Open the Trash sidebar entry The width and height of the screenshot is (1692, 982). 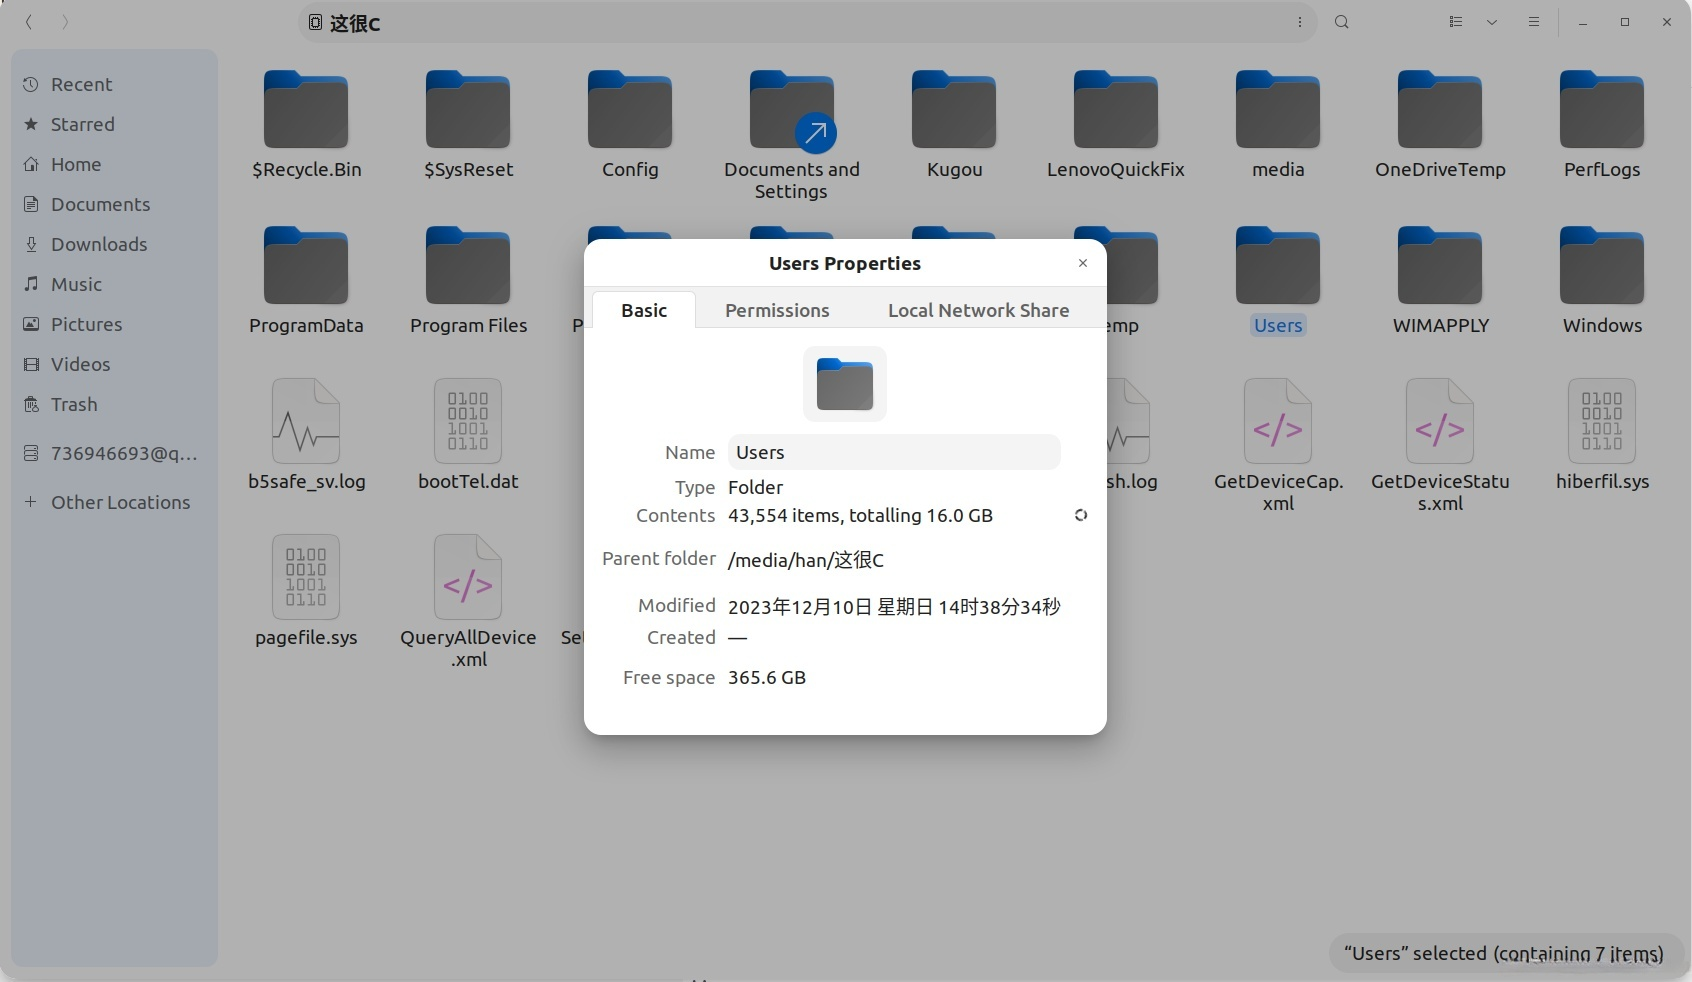point(74,404)
